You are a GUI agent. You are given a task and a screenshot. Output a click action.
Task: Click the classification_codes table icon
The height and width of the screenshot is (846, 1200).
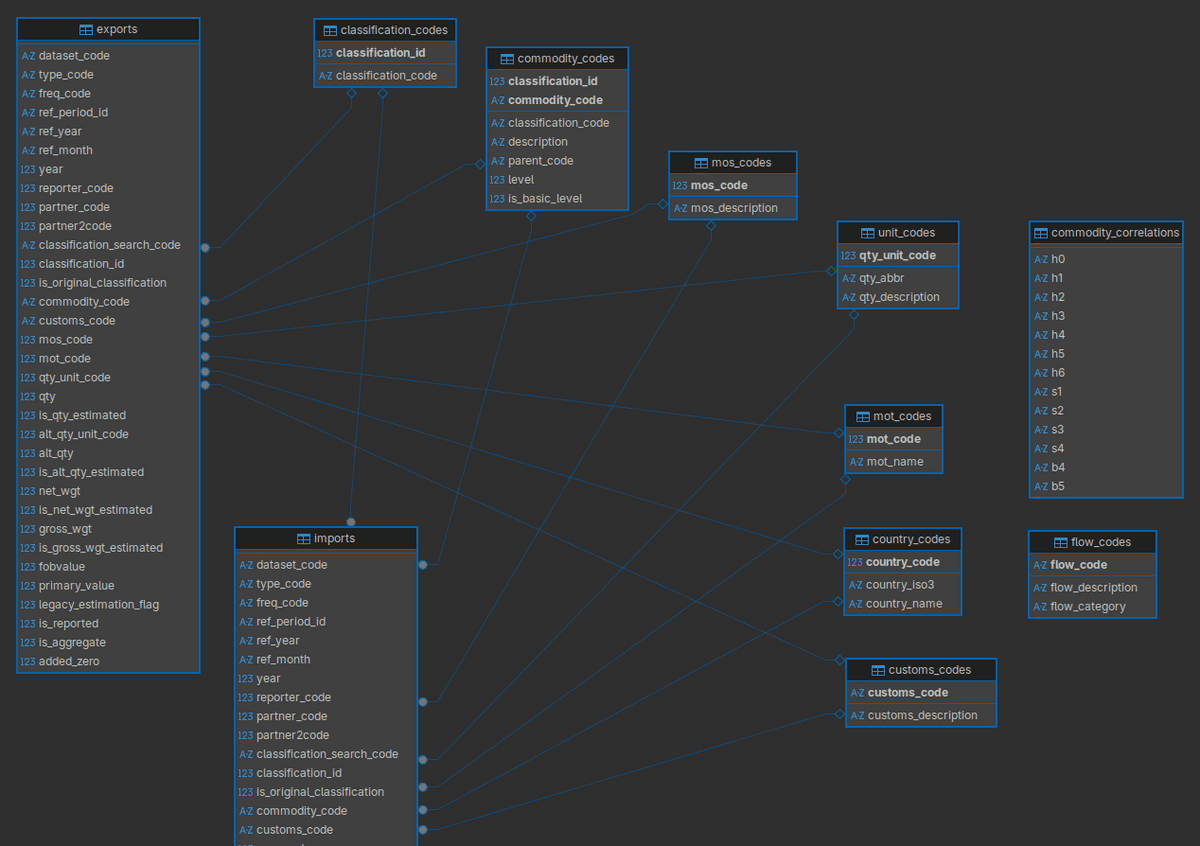coord(330,30)
